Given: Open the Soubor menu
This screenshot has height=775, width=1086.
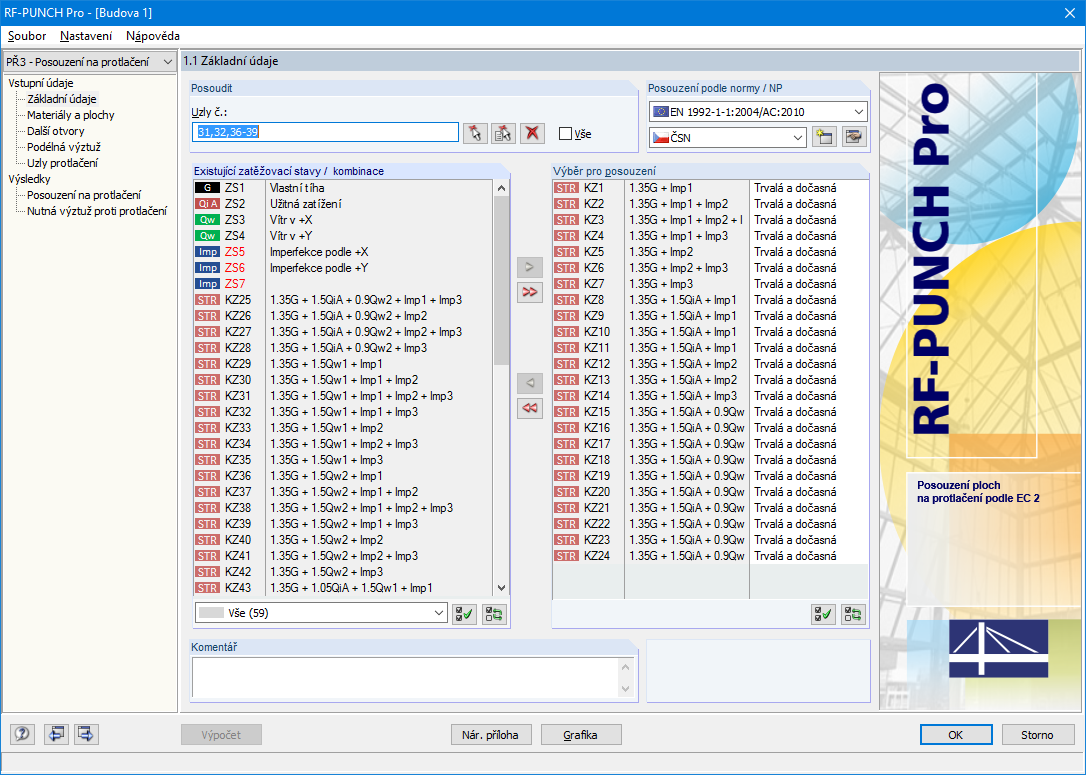Looking at the screenshot, I should pos(27,36).
